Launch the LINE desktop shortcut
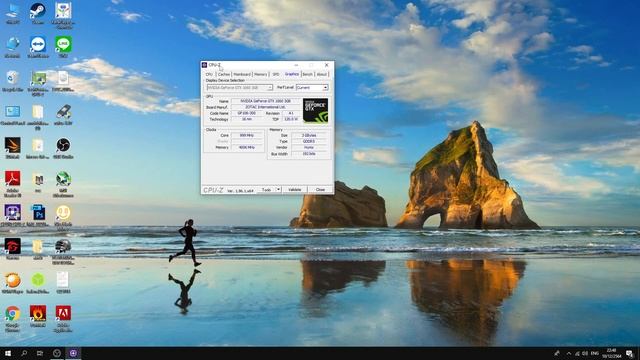The image size is (640, 360). (x=63, y=45)
